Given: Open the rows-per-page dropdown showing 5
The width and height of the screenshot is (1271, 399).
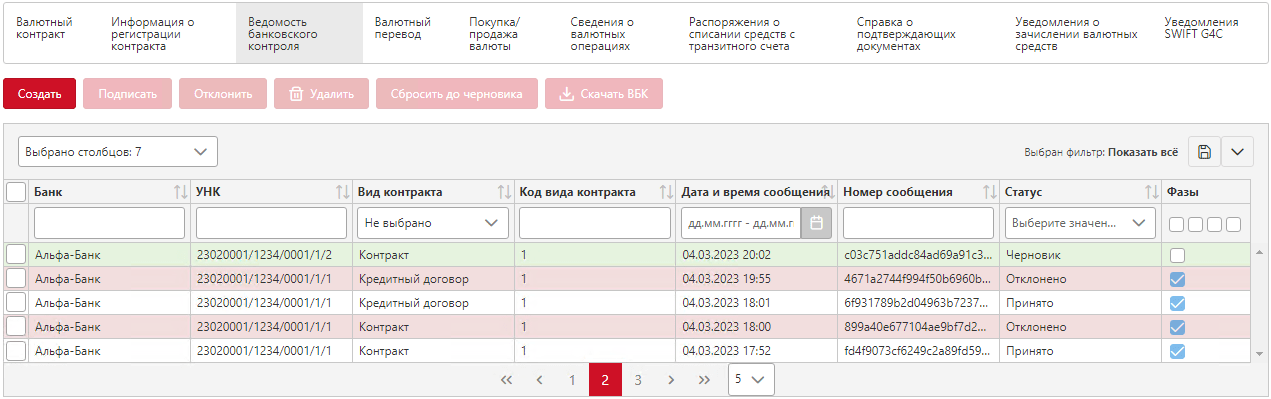Looking at the screenshot, I should tap(751, 380).
